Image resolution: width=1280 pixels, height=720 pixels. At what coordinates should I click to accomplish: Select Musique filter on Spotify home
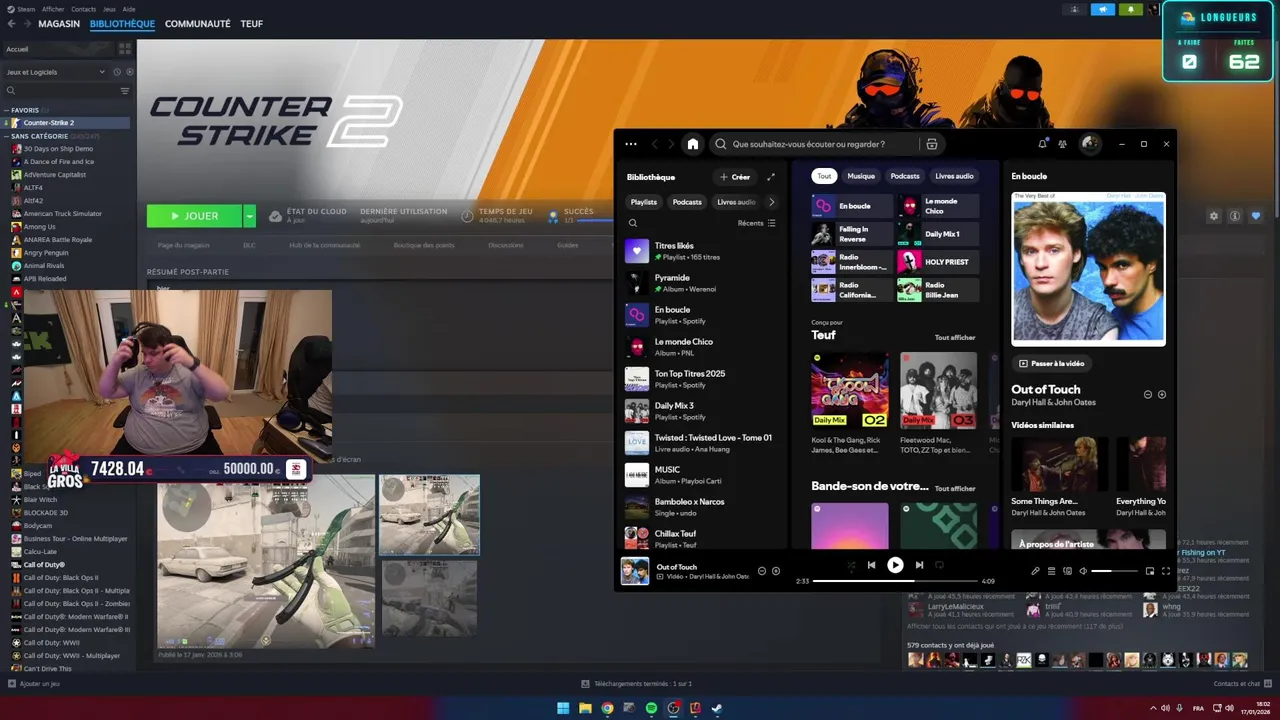tap(861, 176)
